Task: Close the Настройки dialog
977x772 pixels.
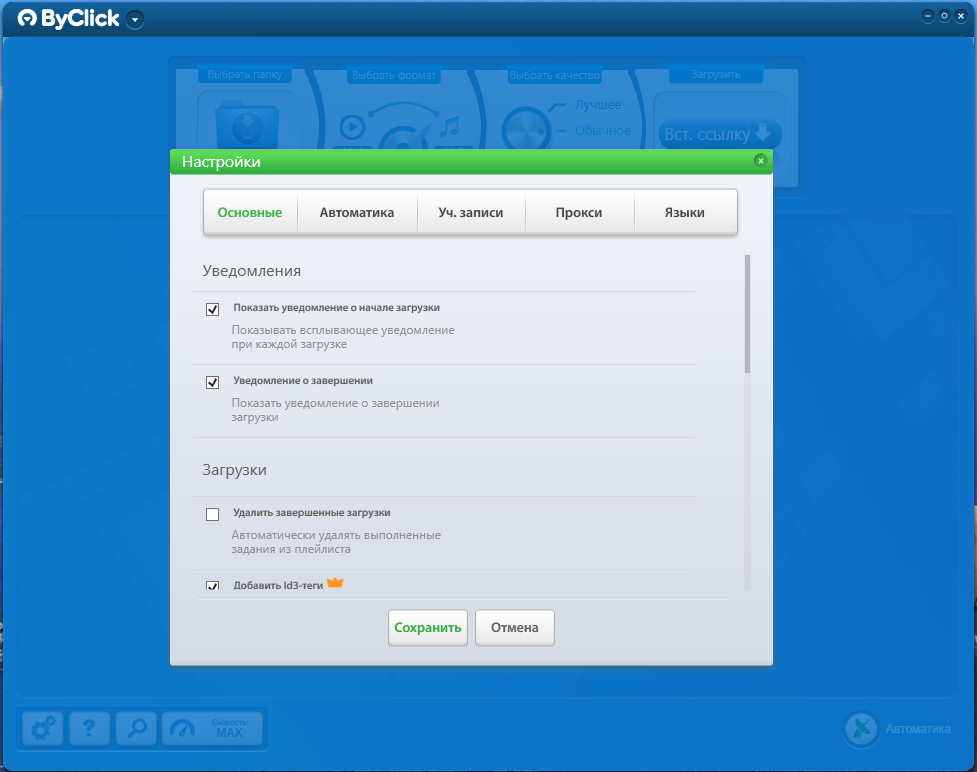Action: click(760, 161)
